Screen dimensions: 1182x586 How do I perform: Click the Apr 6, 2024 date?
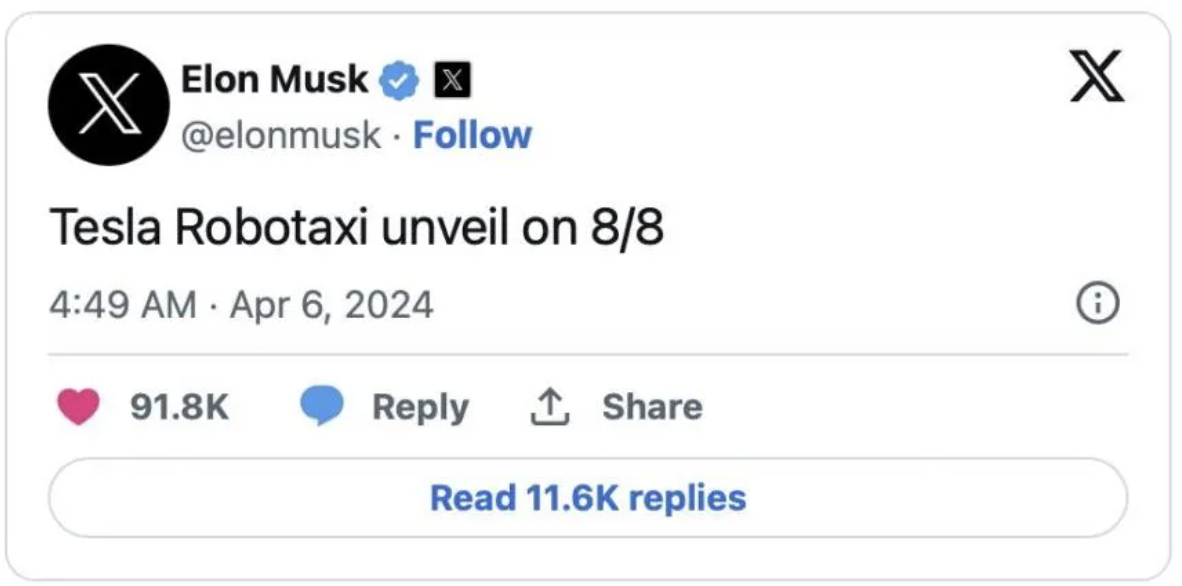tap(331, 304)
